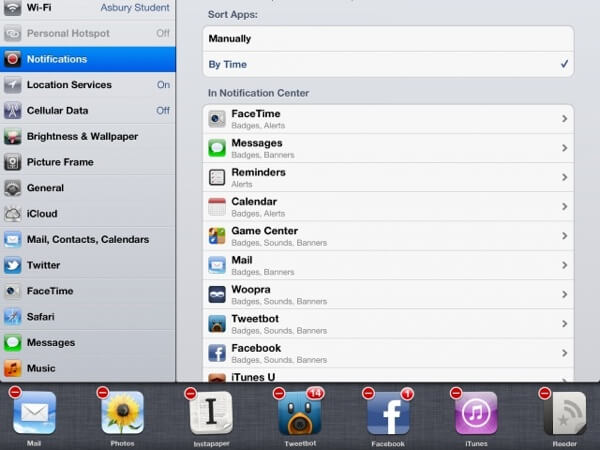The height and width of the screenshot is (450, 600).
Task: Click red Notifications icon in sidebar
Action: click(13, 59)
